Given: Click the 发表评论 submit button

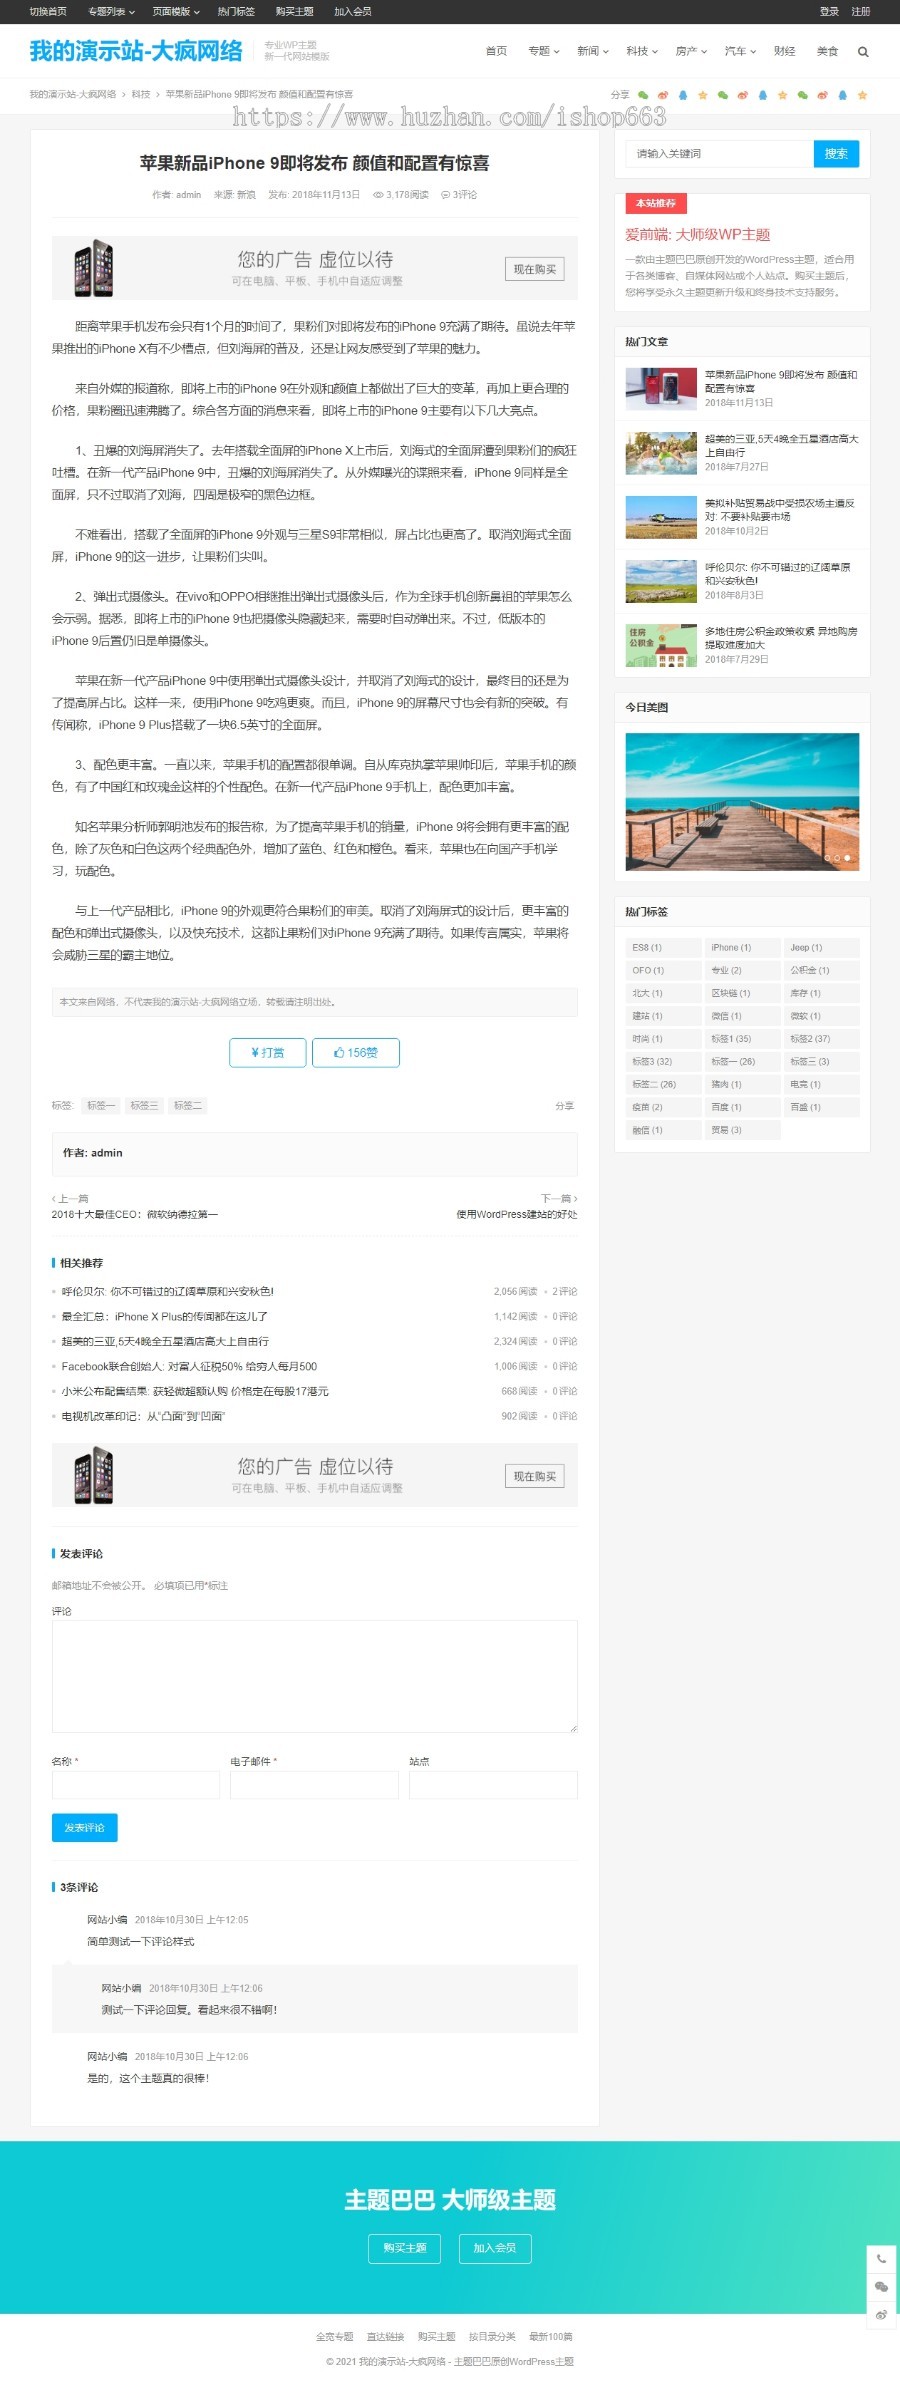Looking at the screenshot, I should (x=85, y=1828).
